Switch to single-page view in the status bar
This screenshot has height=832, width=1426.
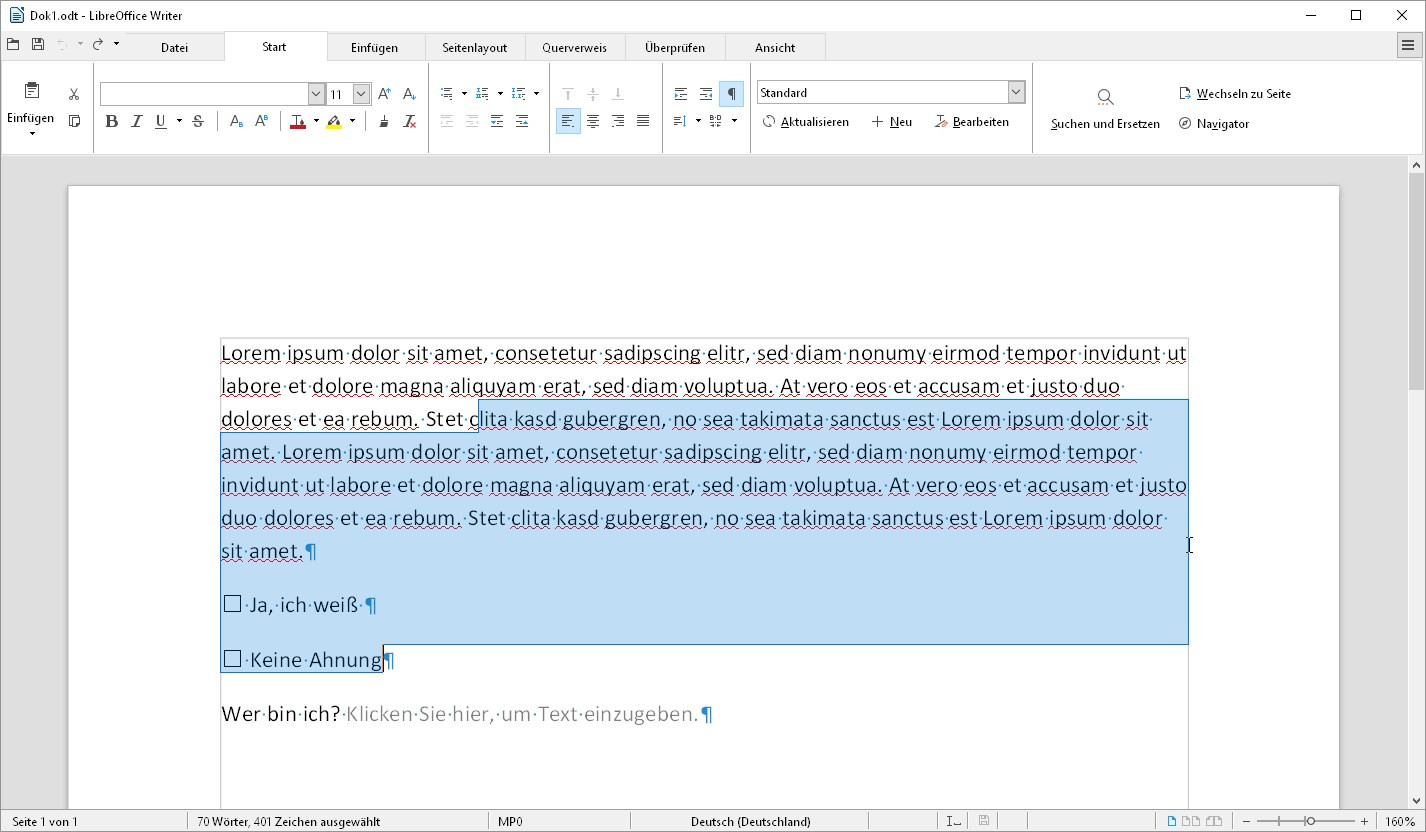pos(1173,821)
